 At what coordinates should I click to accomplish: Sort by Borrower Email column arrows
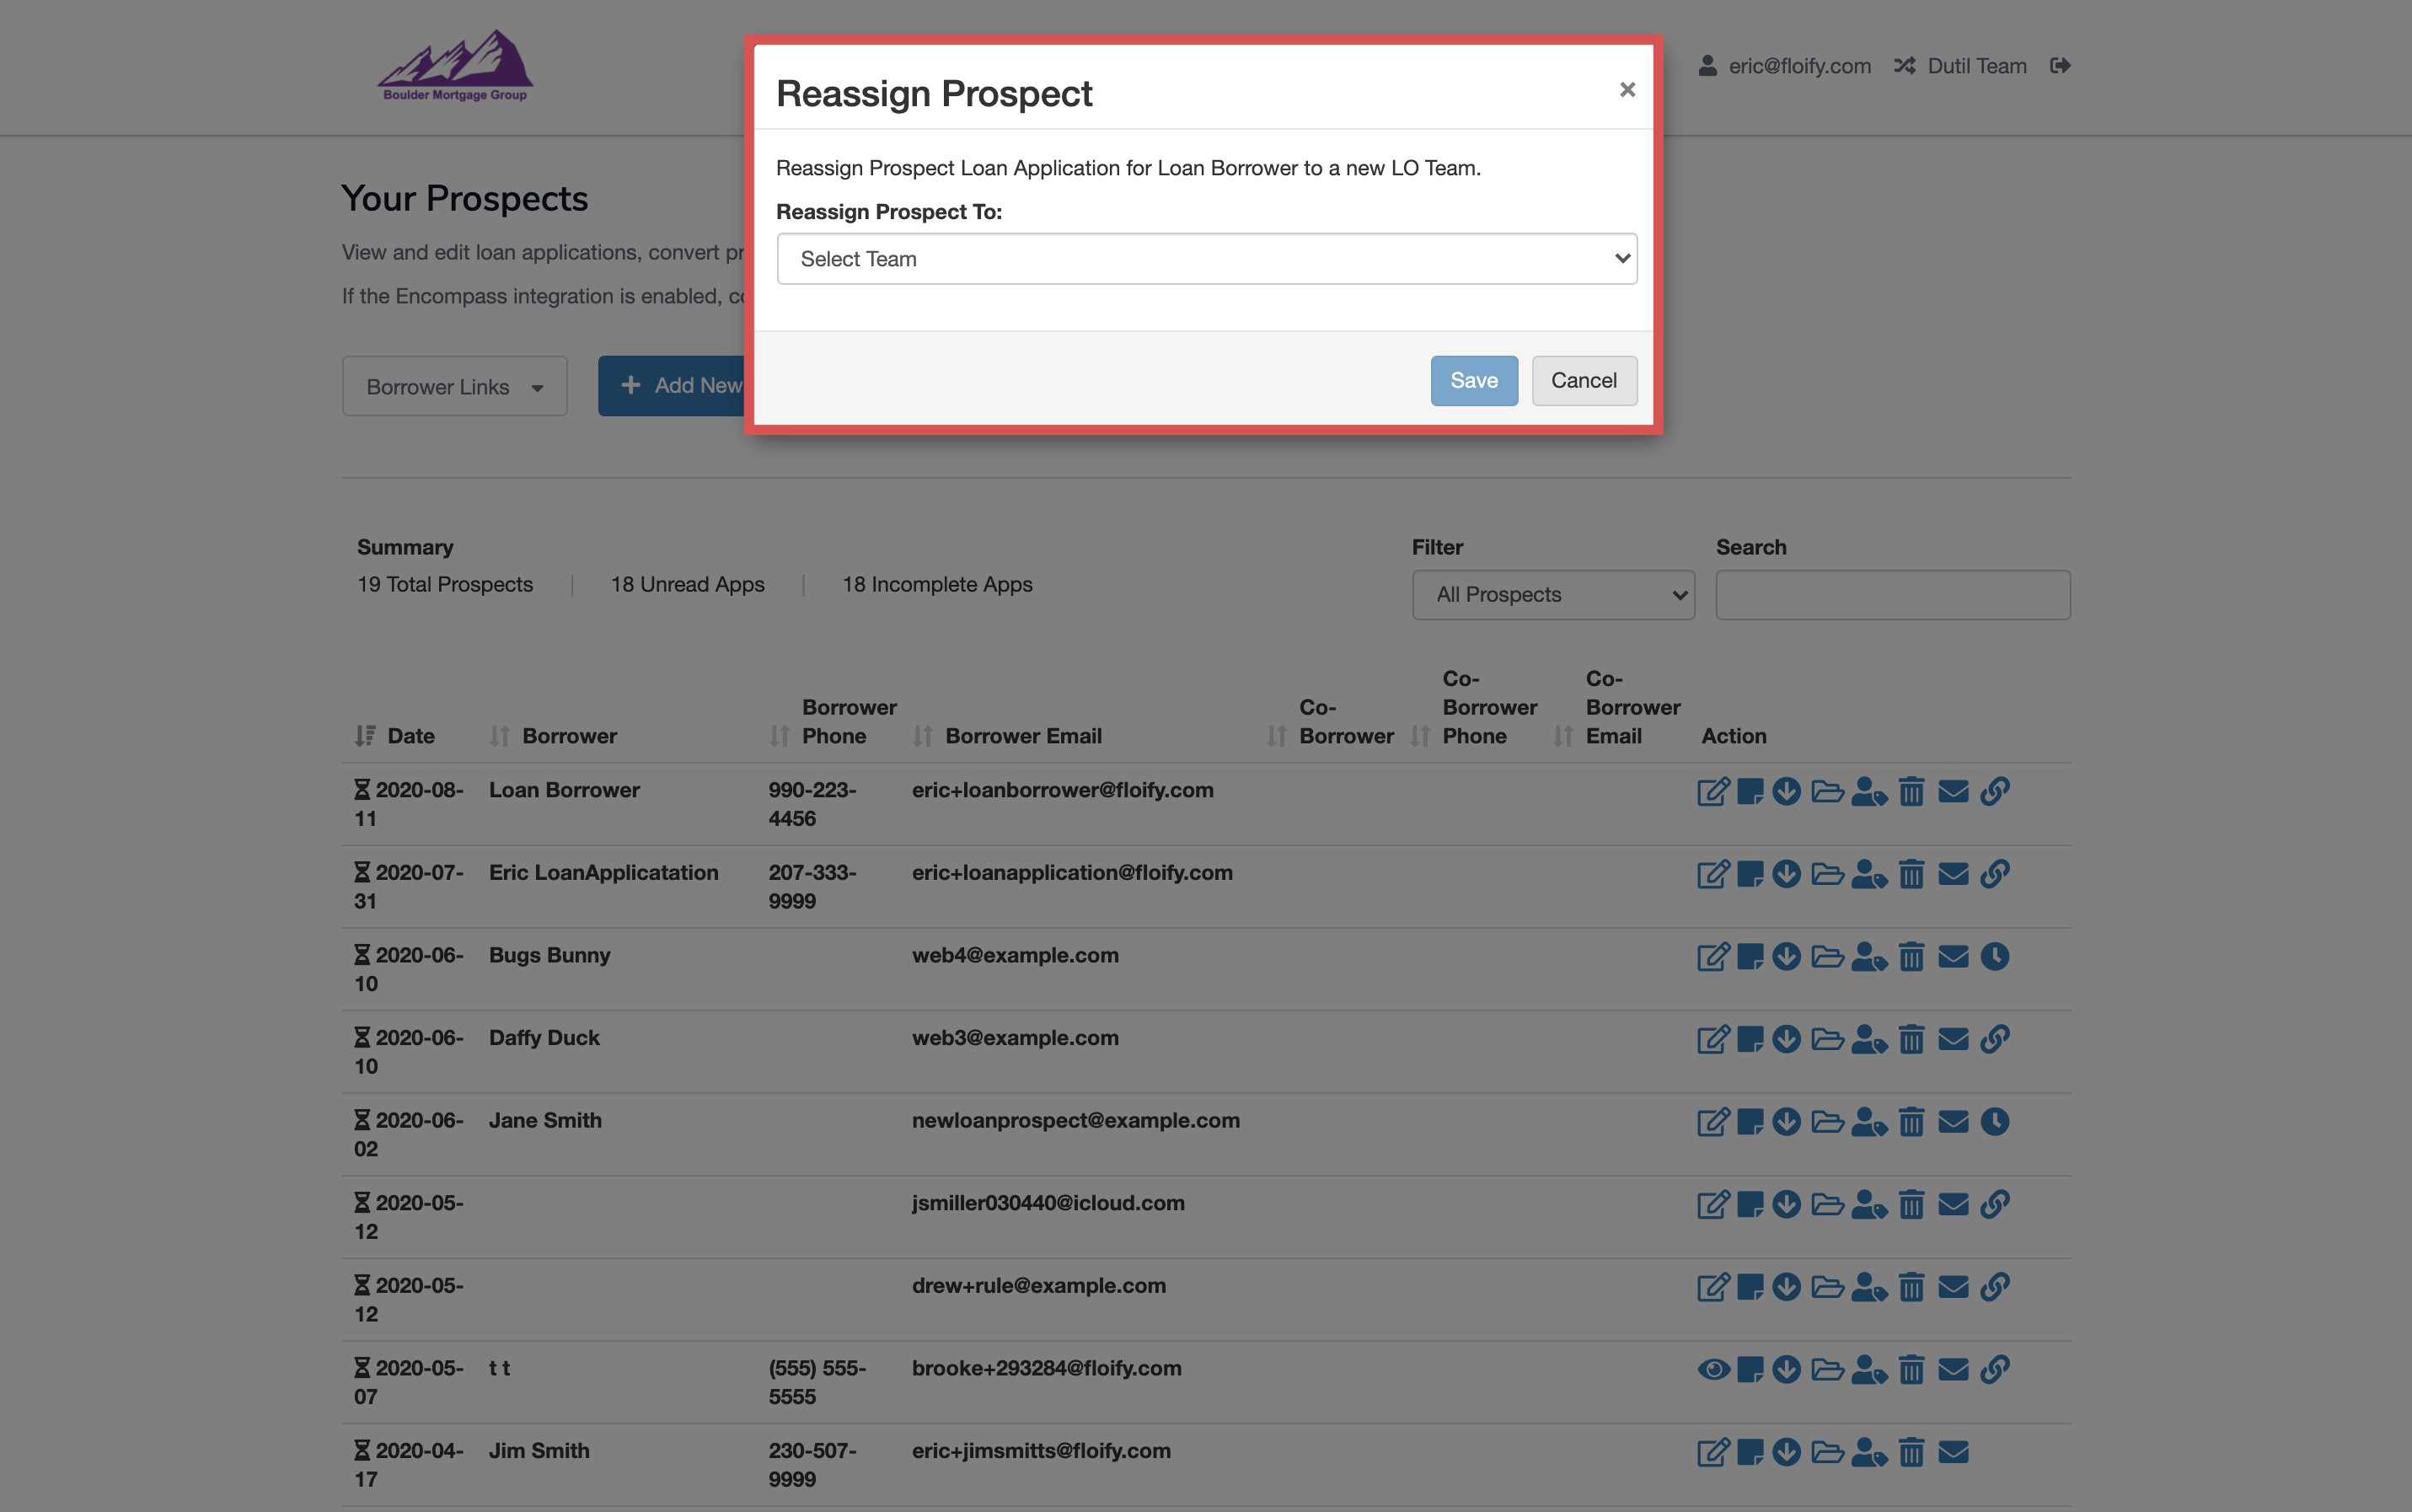(x=923, y=736)
